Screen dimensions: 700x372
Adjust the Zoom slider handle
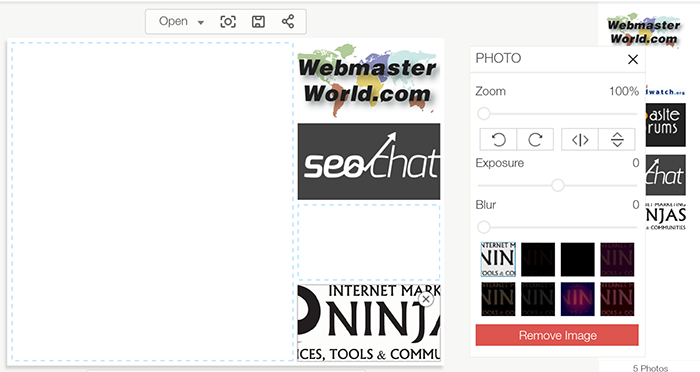coord(483,114)
